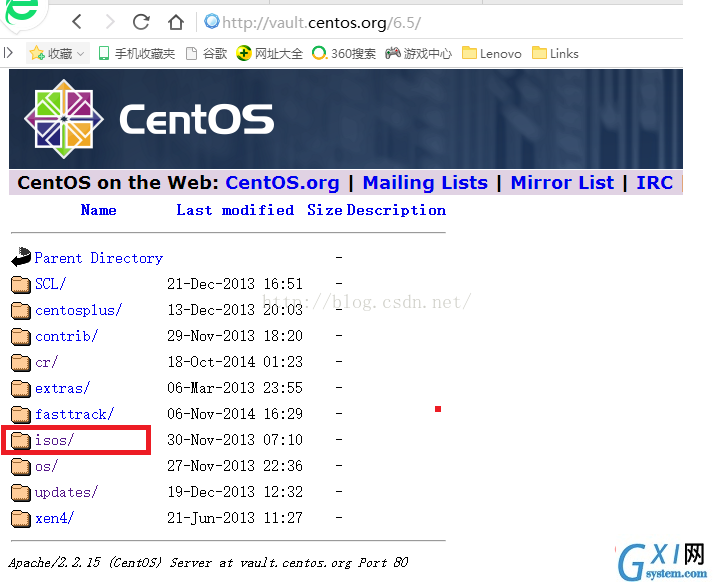Follow the Mirror List link
Viewport: 714px width, 582px height.
pyautogui.click(x=562, y=183)
